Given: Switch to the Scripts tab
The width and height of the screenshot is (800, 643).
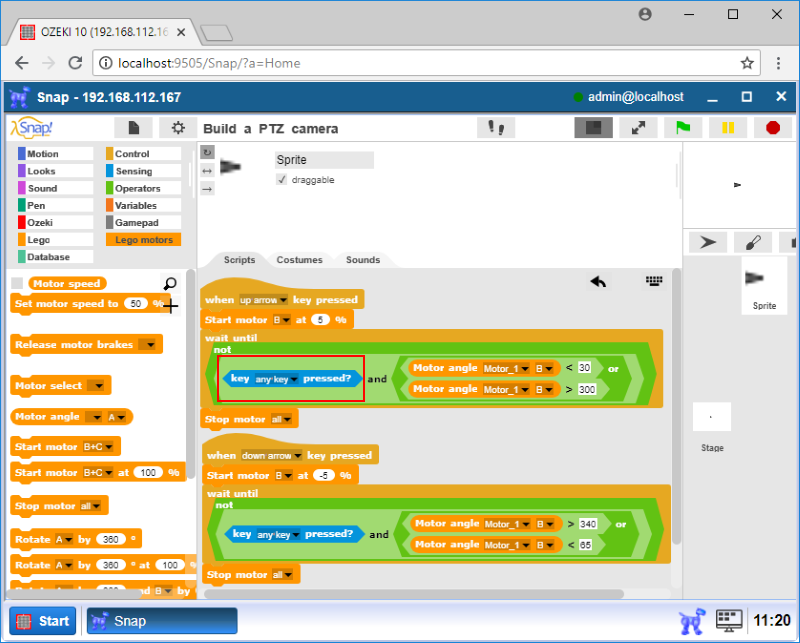Looking at the screenshot, I should 239,260.
